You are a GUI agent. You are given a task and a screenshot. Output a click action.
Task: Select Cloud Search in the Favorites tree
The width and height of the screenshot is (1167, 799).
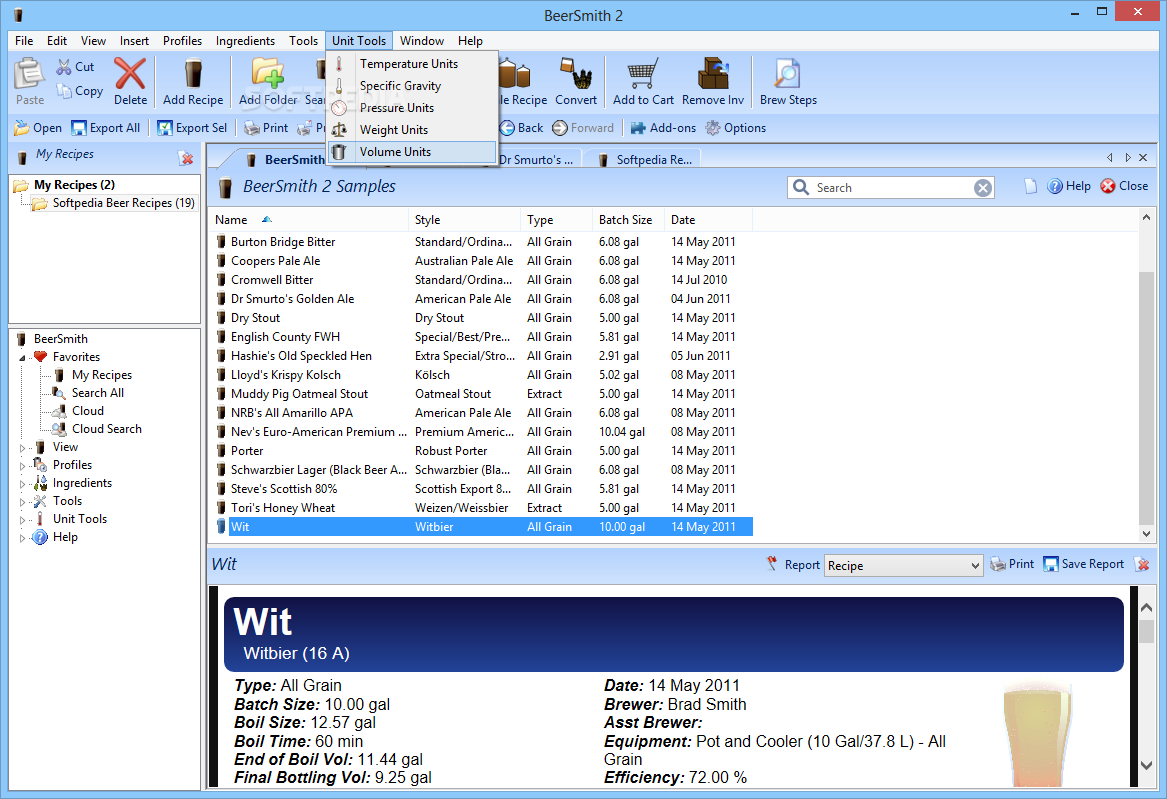(x=106, y=429)
